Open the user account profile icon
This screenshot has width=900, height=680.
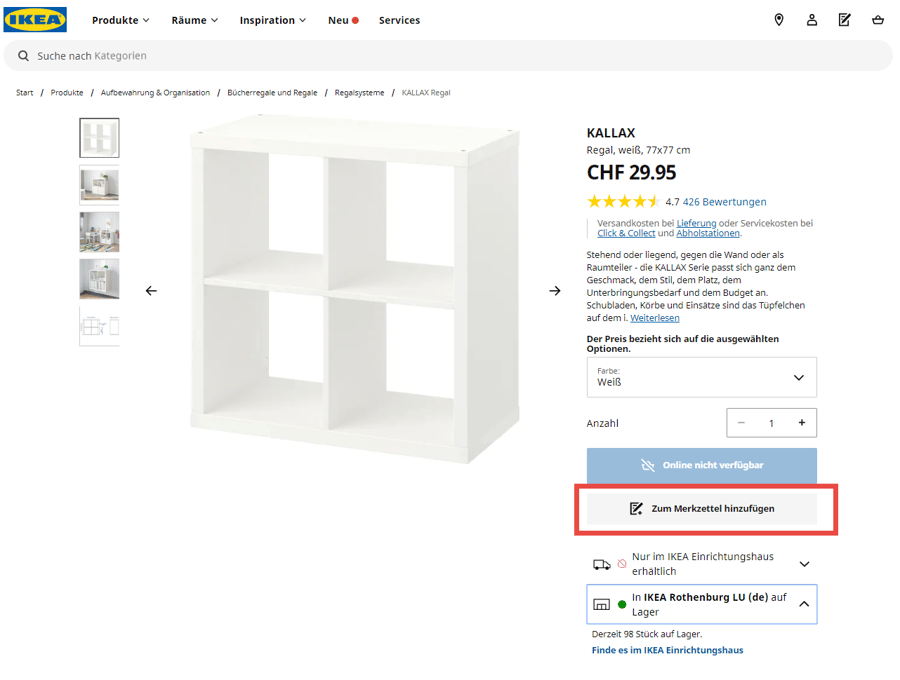coord(811,19)
